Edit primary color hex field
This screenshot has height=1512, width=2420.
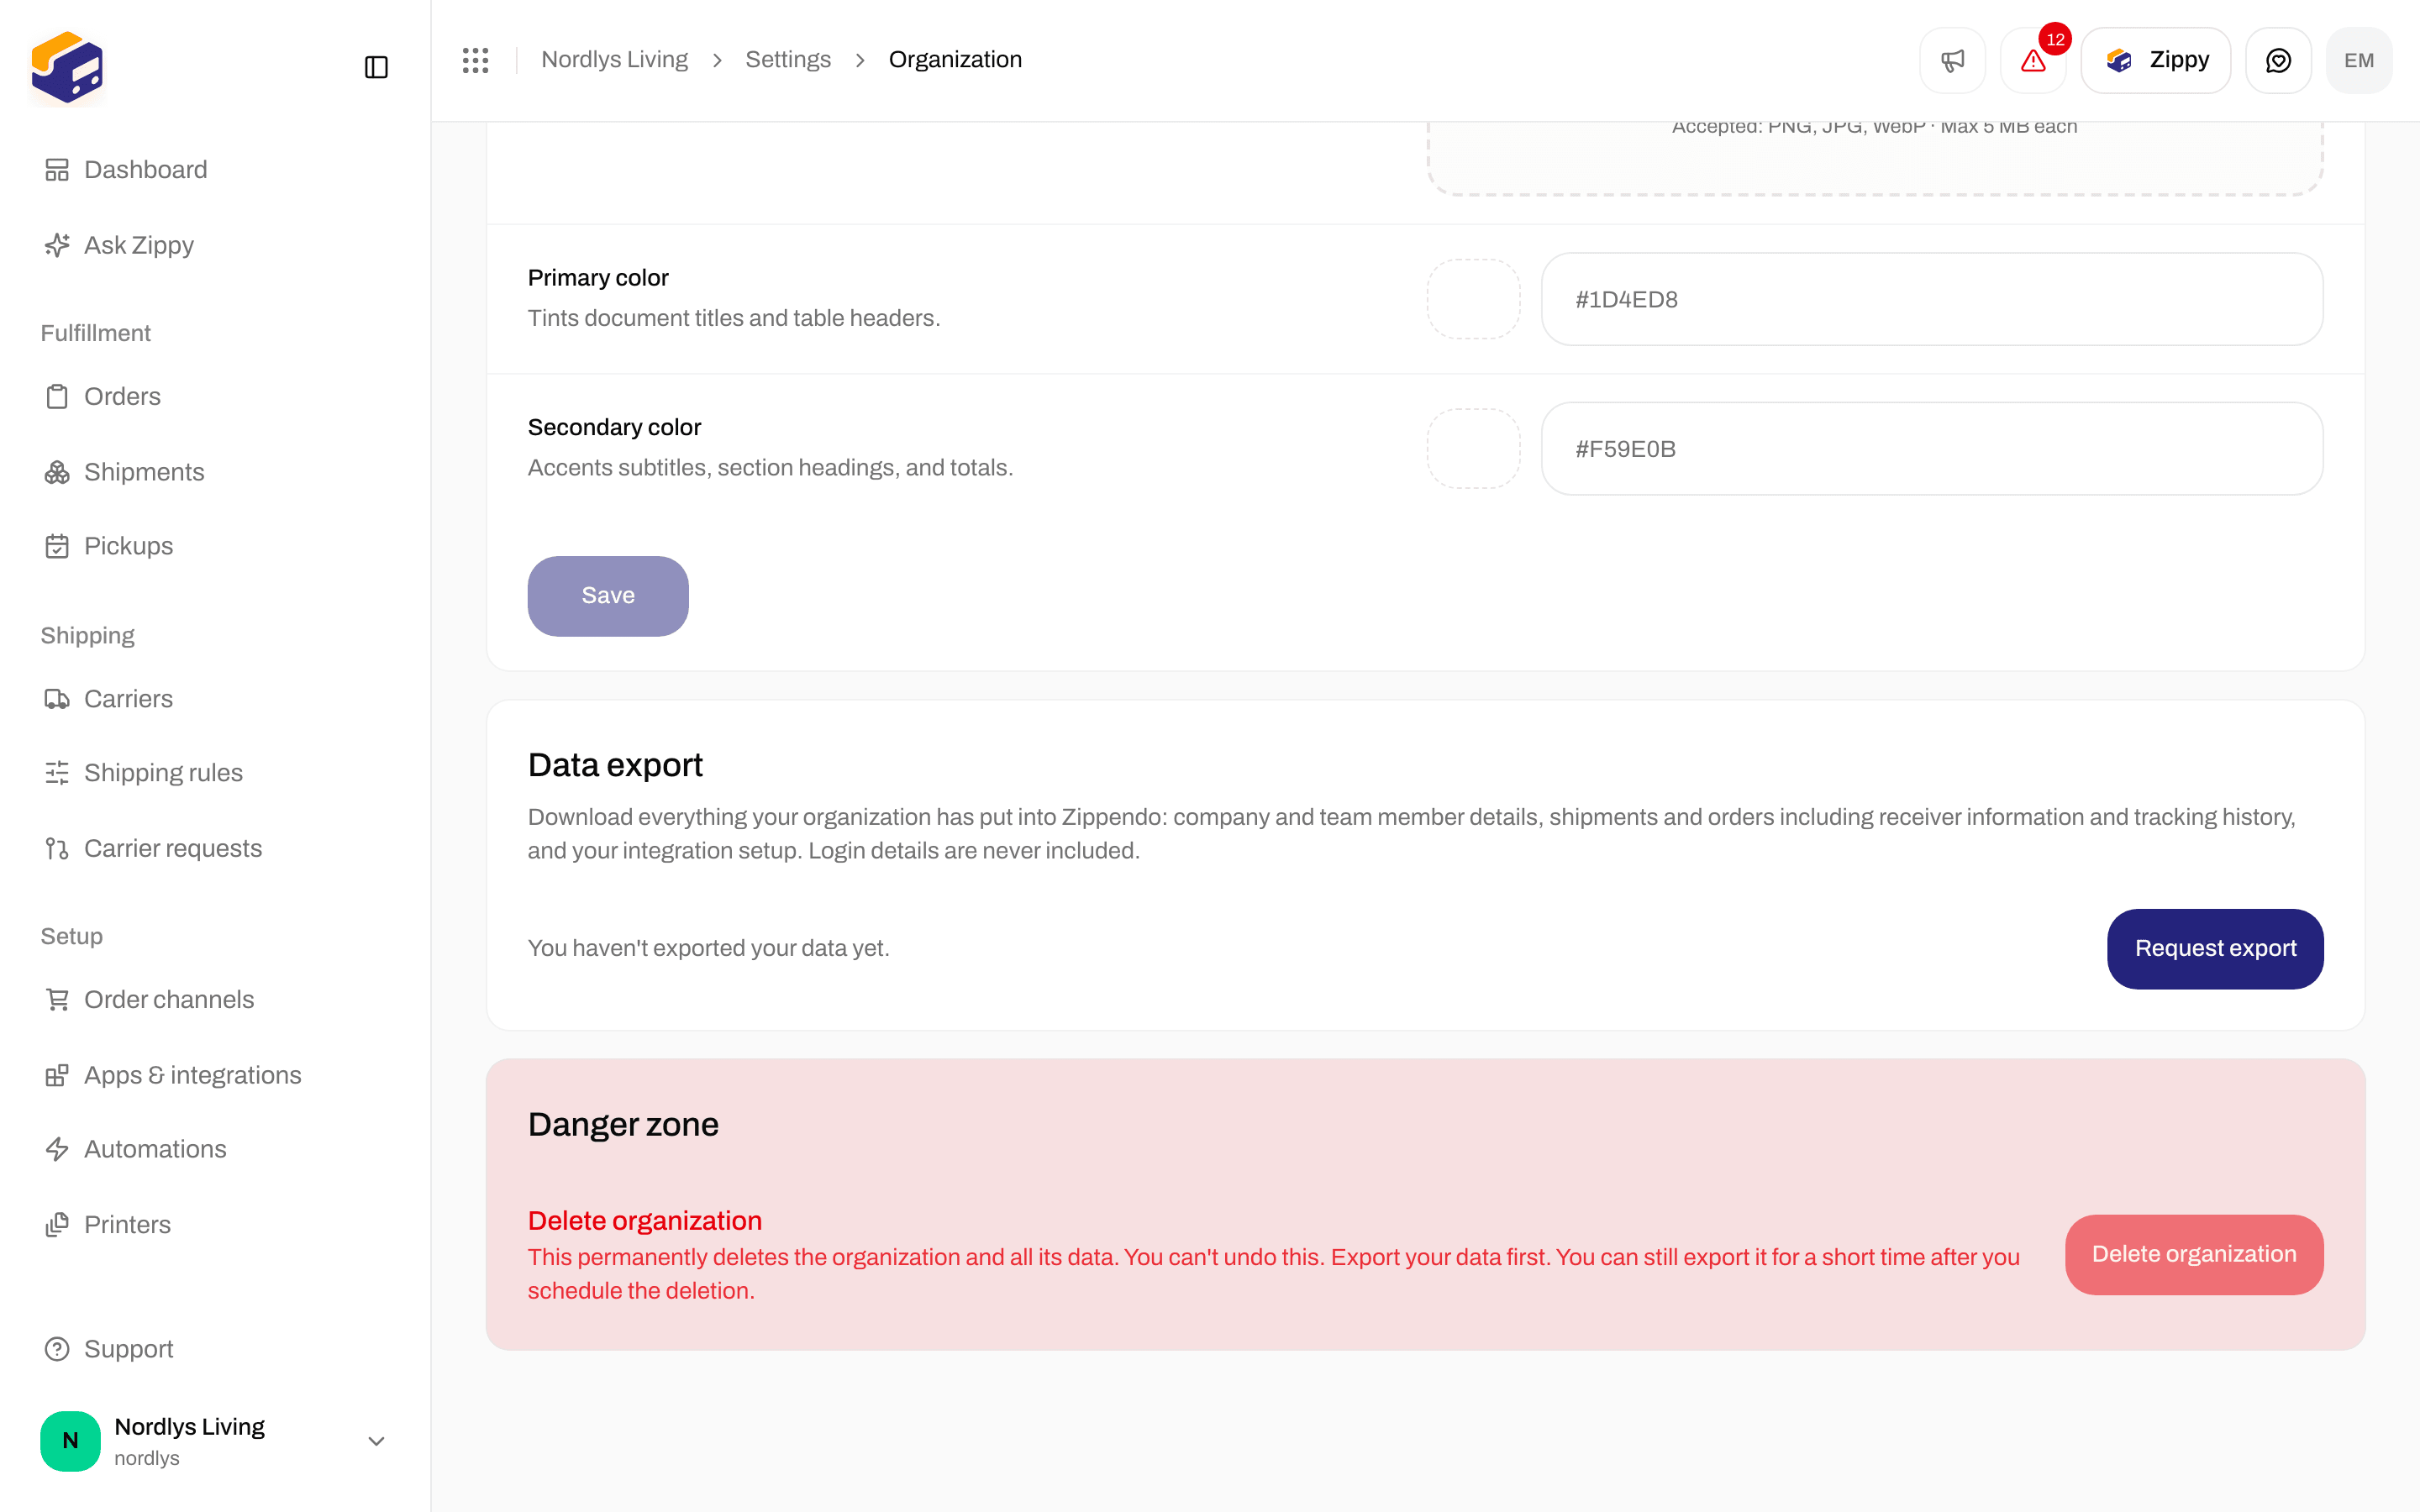coord(1932,299)
